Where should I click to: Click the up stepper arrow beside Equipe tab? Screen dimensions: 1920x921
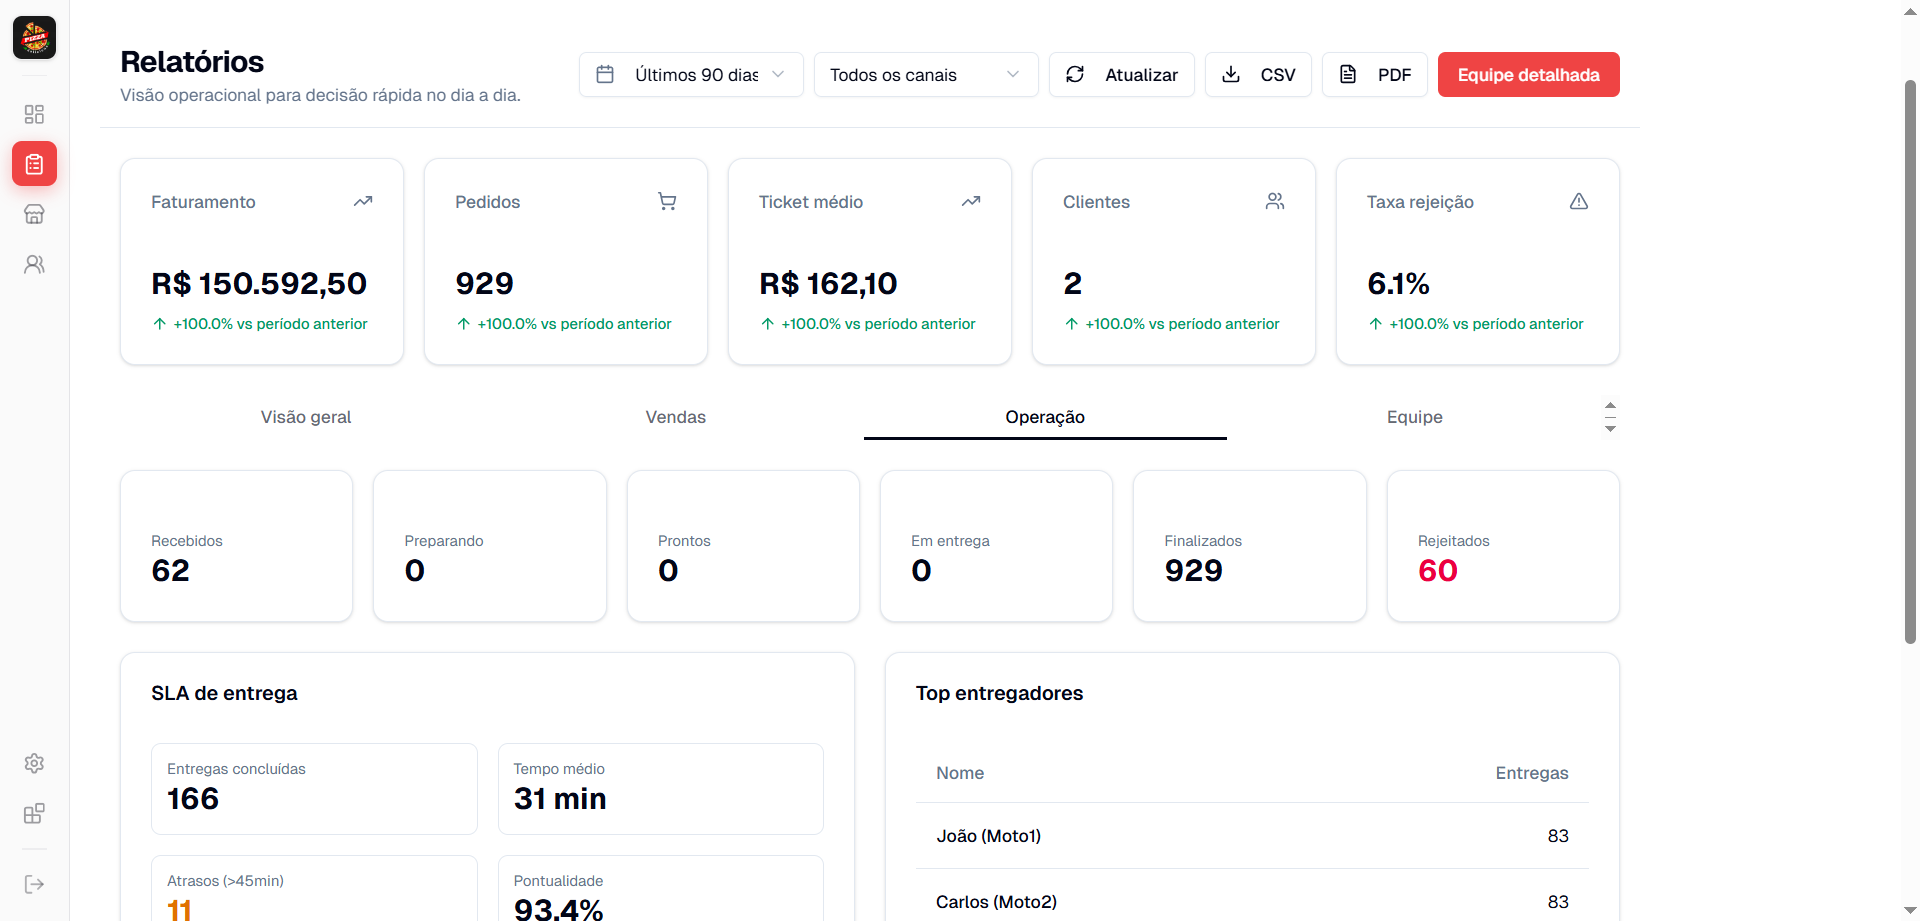1609,407
